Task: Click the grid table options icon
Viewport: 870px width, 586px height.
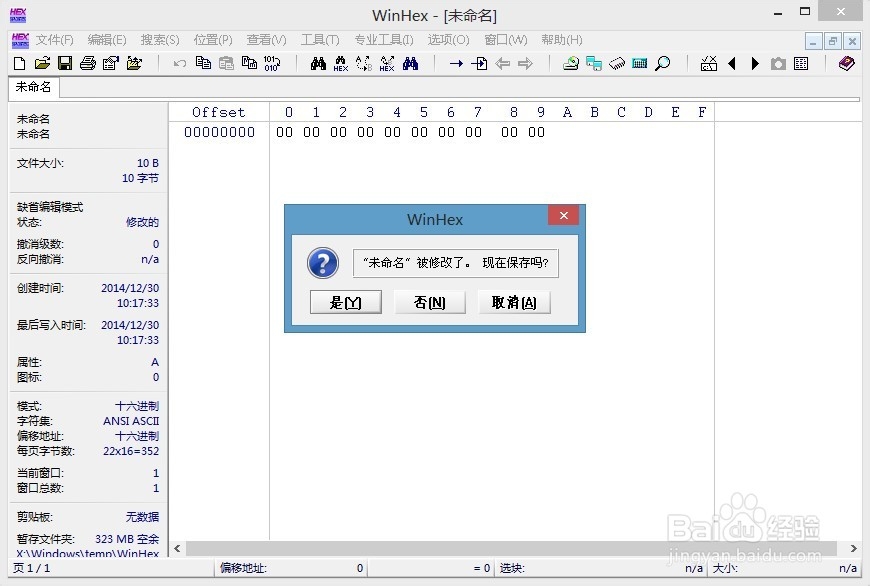Action: 801,64
